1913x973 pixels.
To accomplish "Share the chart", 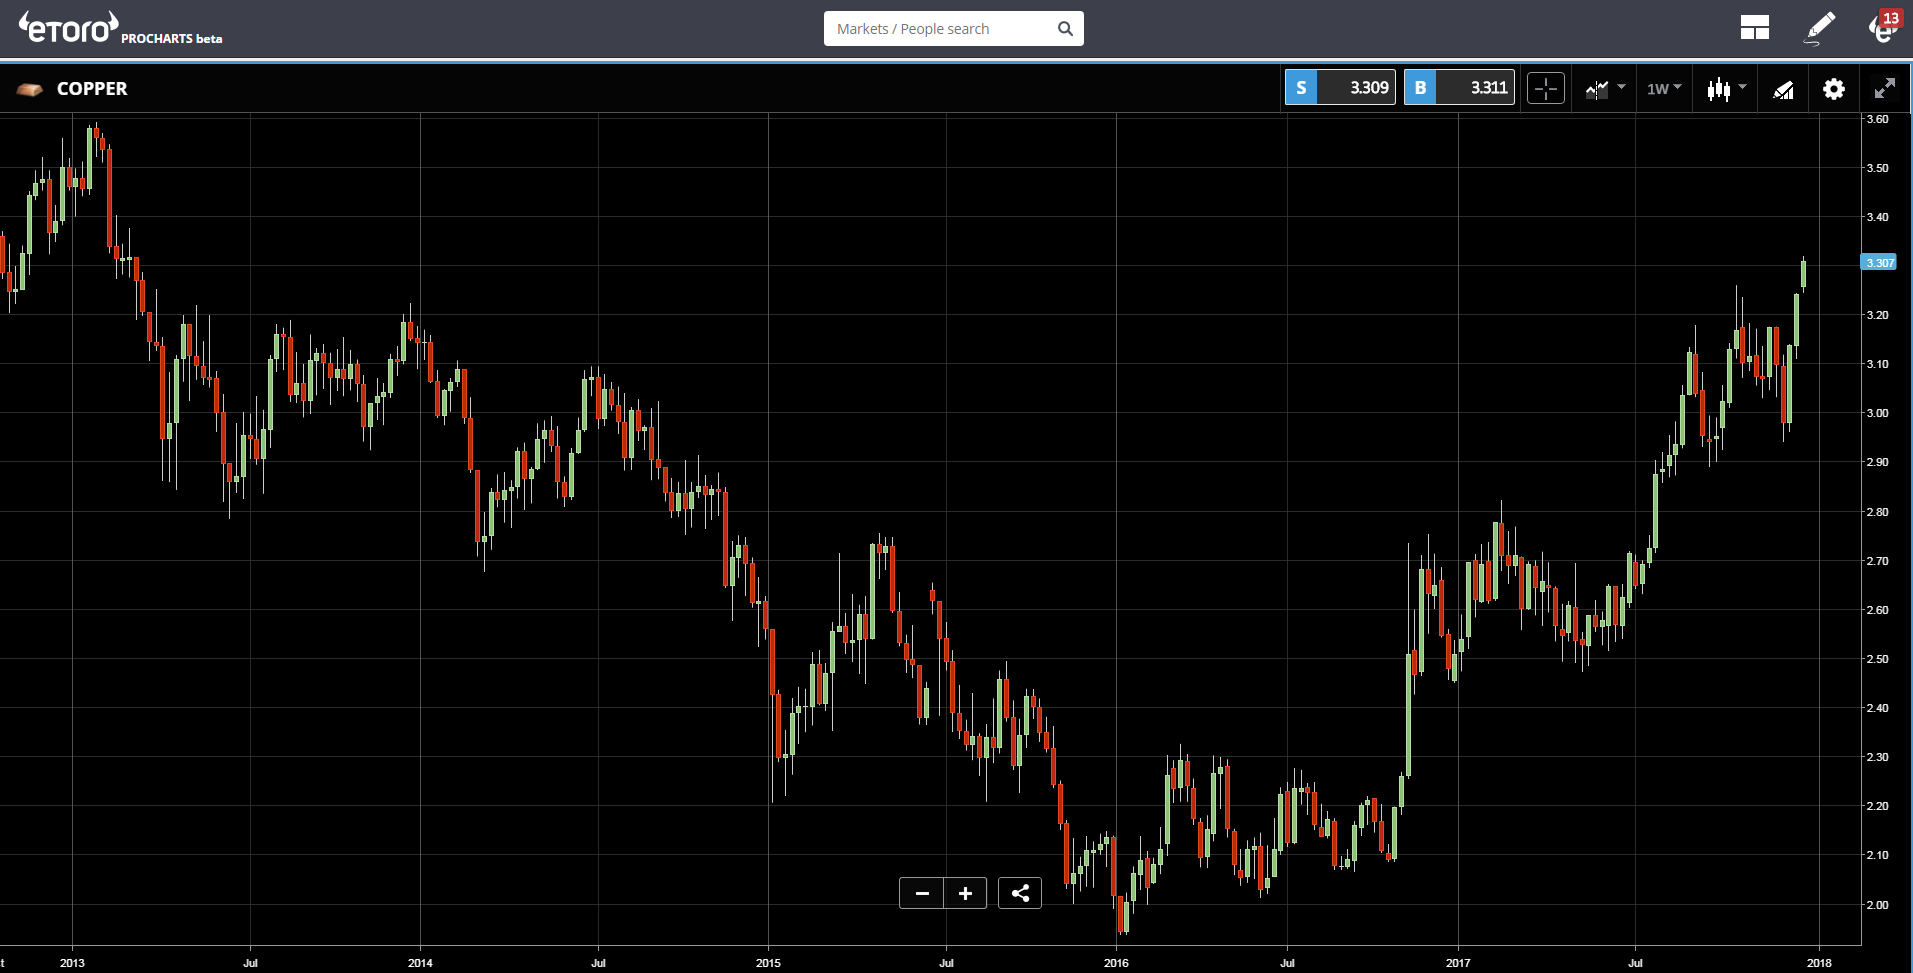I will (x=1020, y=893).
